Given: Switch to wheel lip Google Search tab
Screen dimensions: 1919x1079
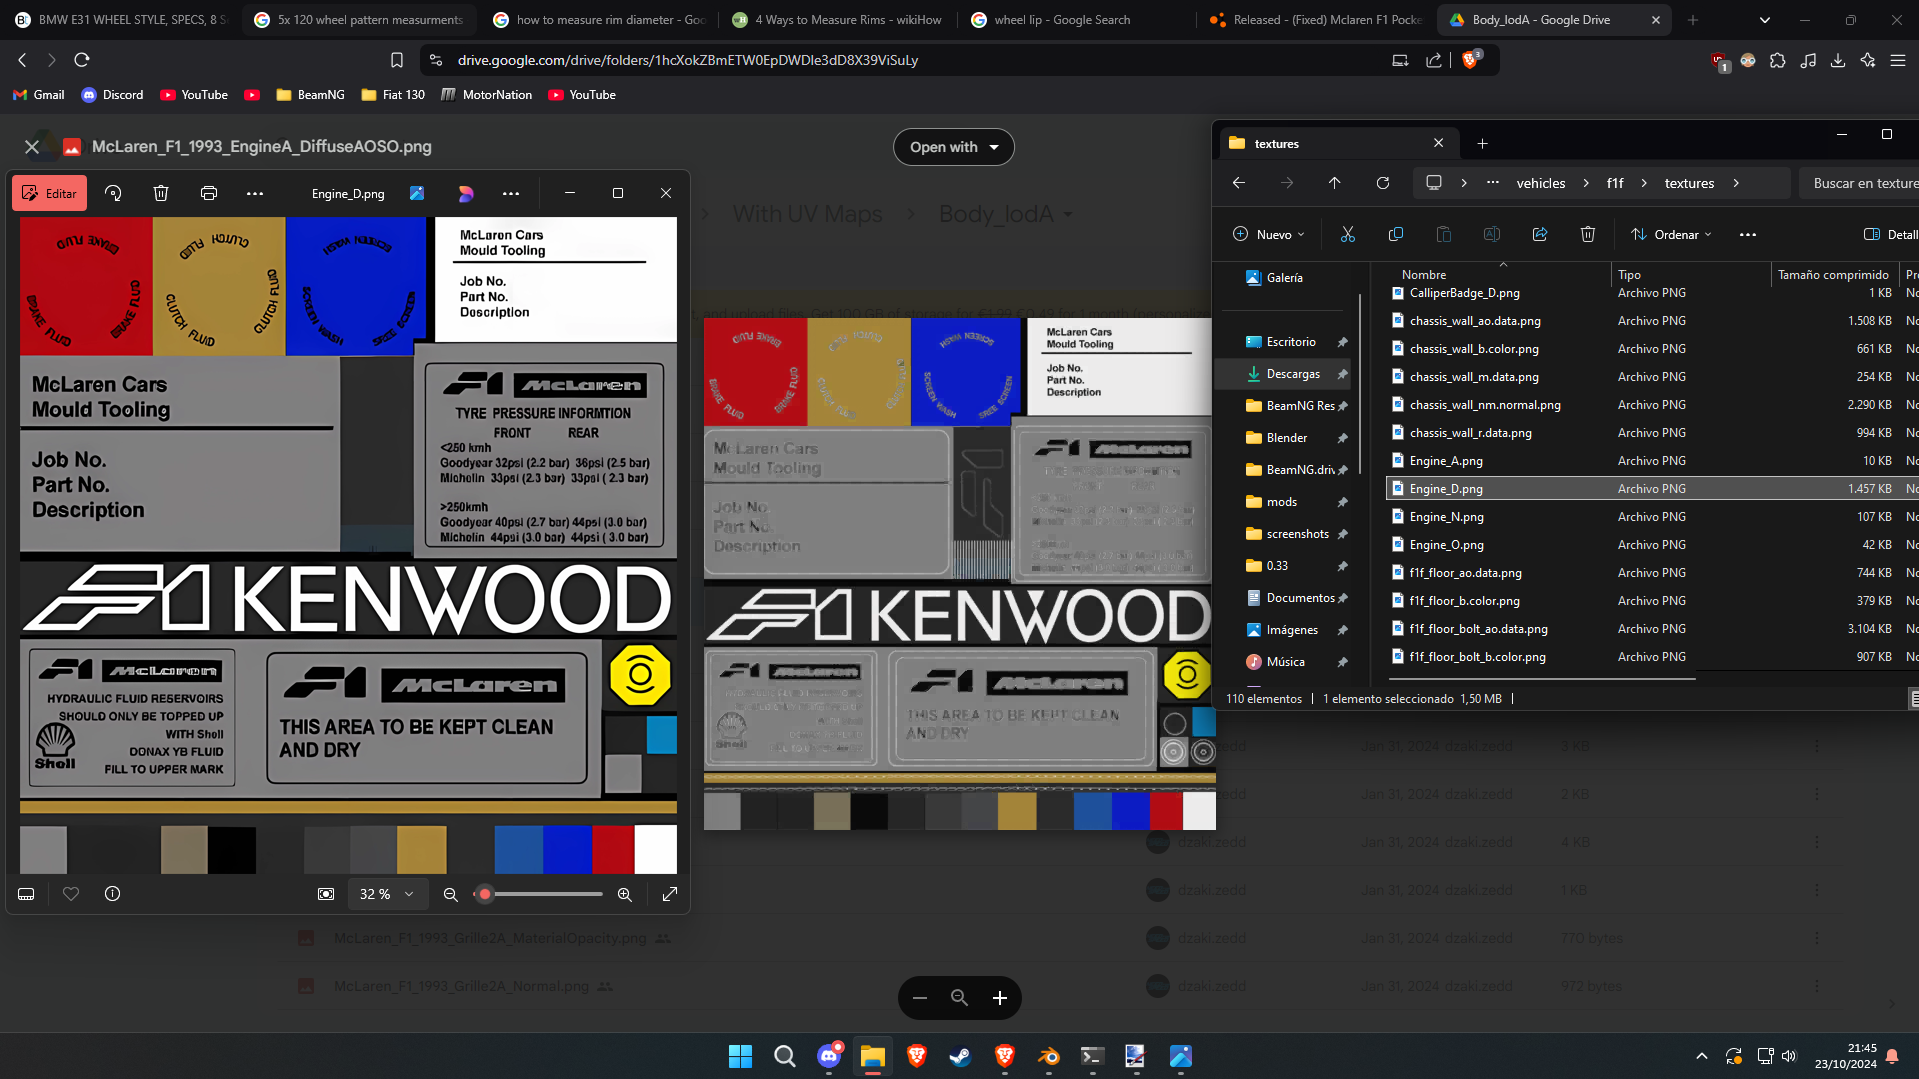Looking at the screenshot, I should pyautogui.click(x=1077, y=20).
